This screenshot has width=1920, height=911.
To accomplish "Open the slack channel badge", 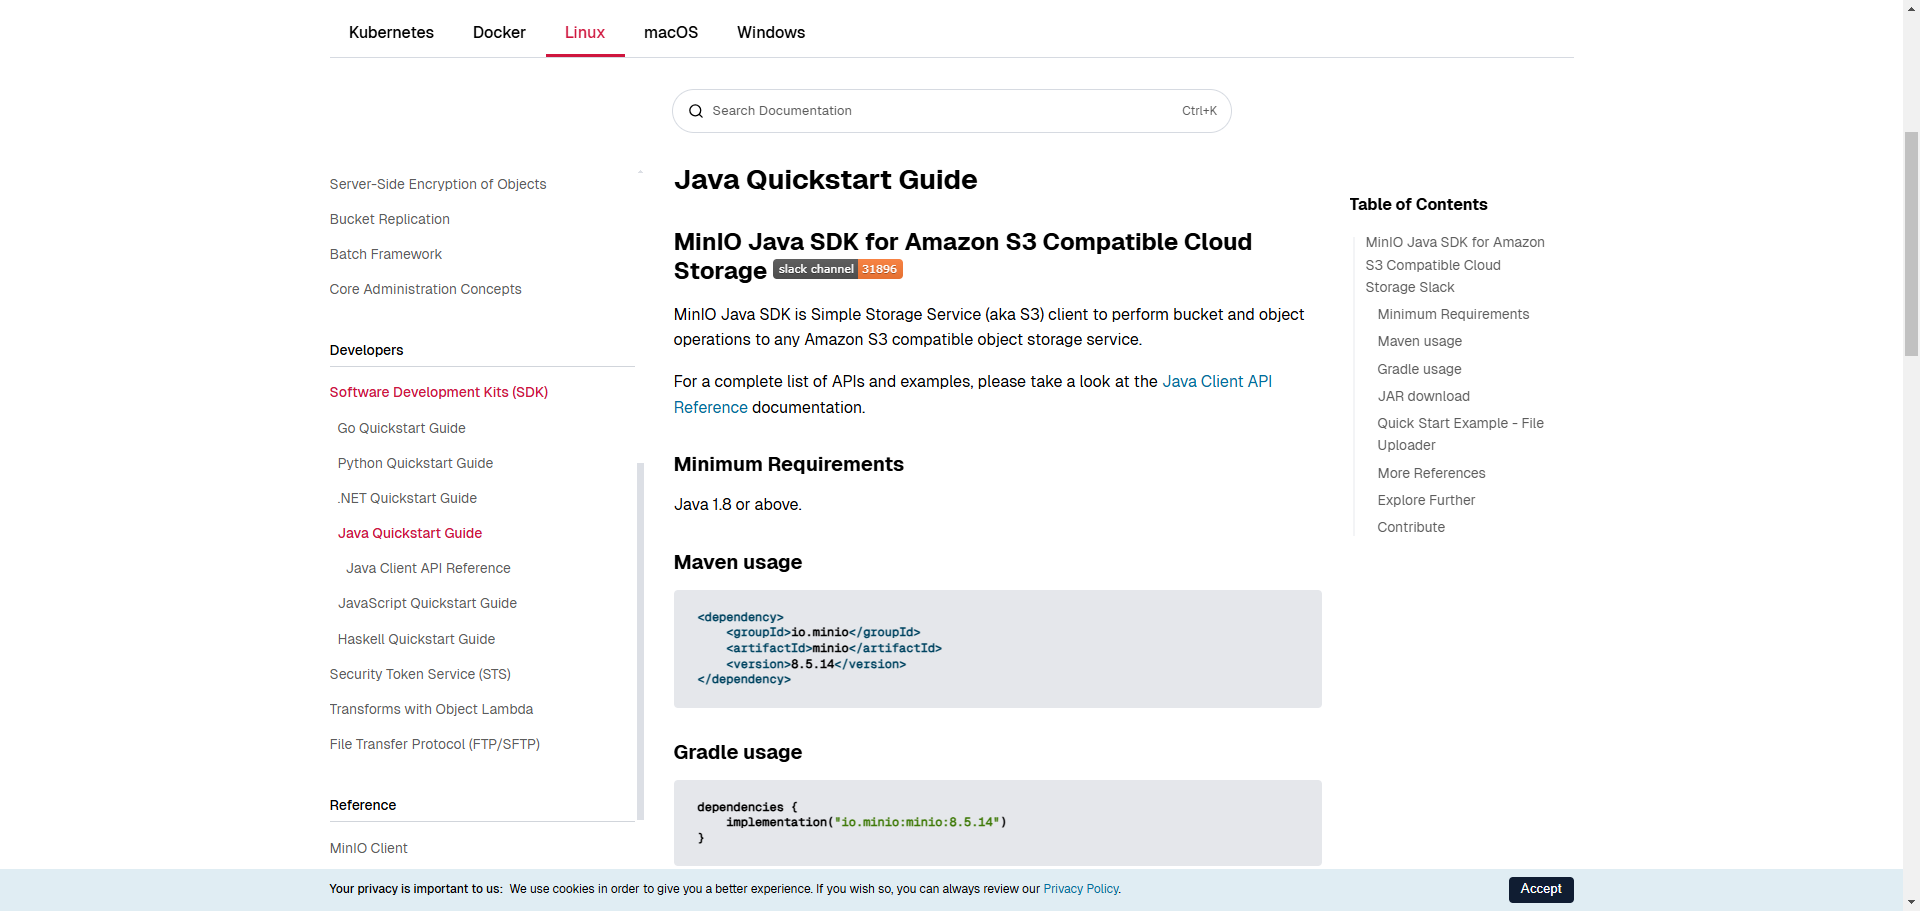I will coord(838,269).
